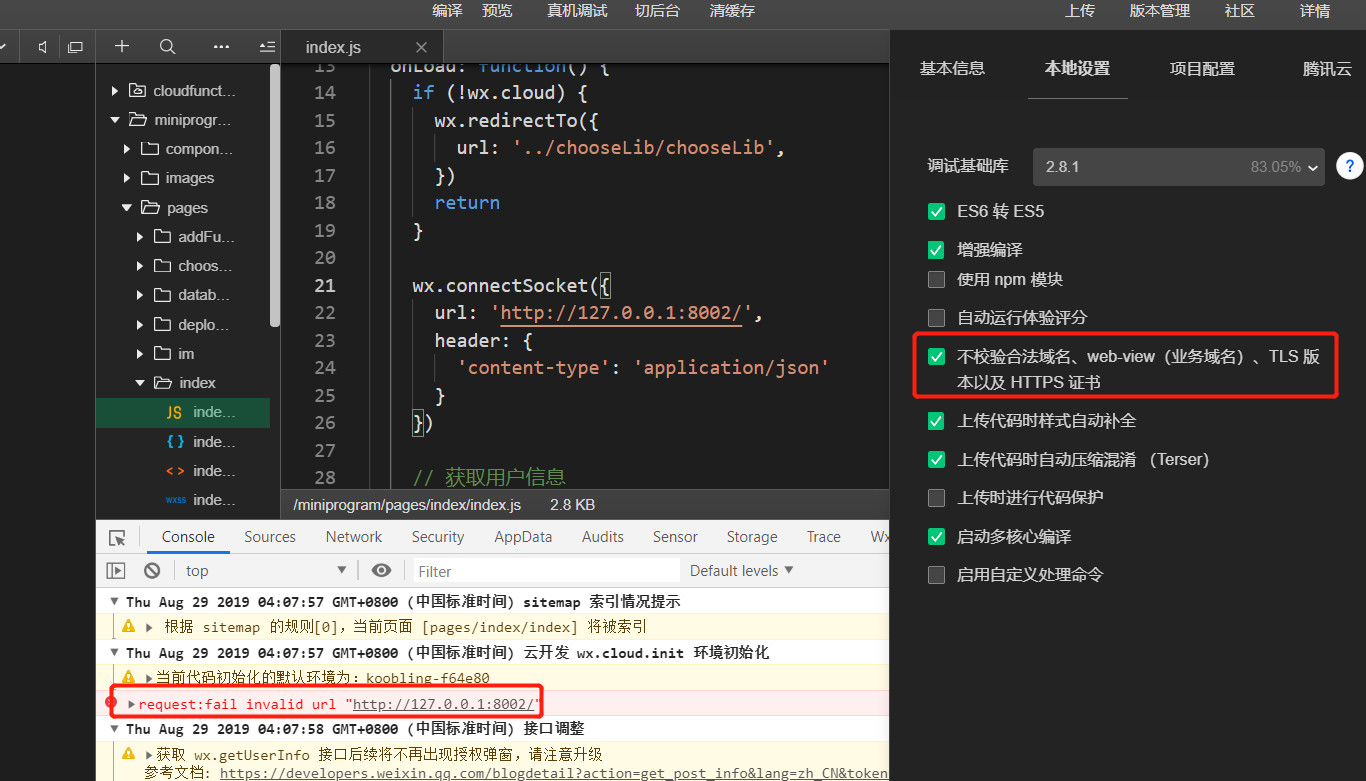Toggle 不校验合法域名 checkbox
The height and width of the screenshot is (781, 1366).
pos(936,356)
